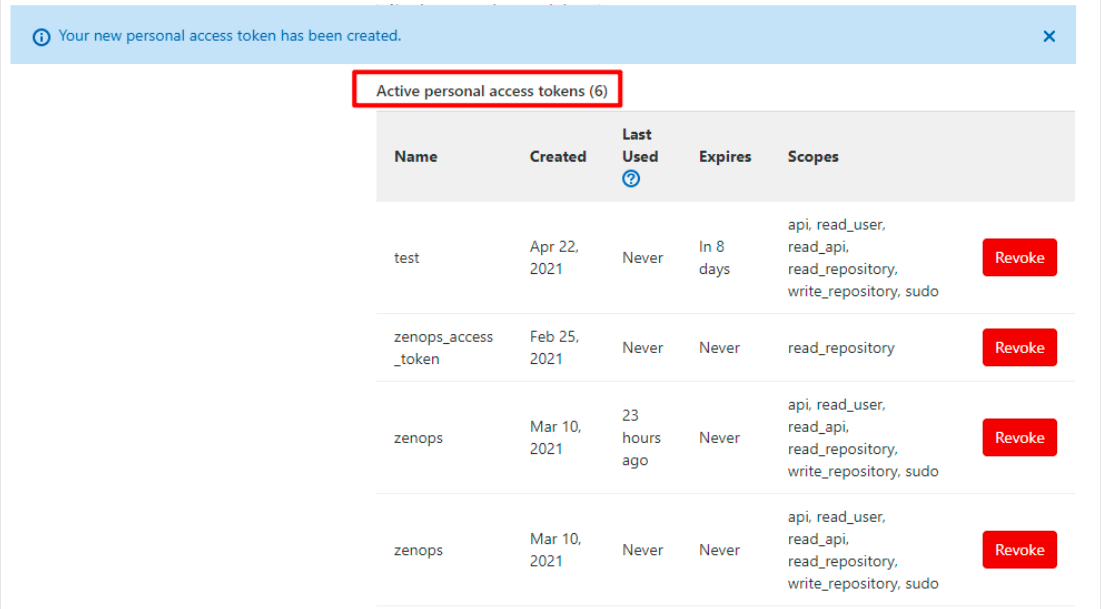Click the '23 hours ago' last used value

click(641, 437)
